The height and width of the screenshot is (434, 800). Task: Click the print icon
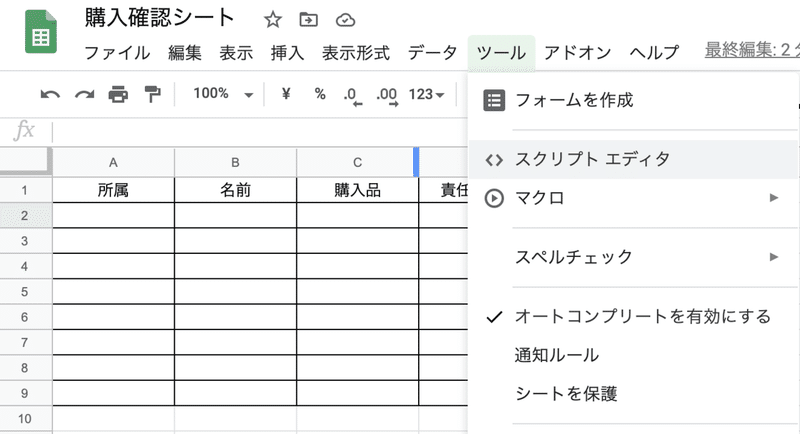pos(118,94)
